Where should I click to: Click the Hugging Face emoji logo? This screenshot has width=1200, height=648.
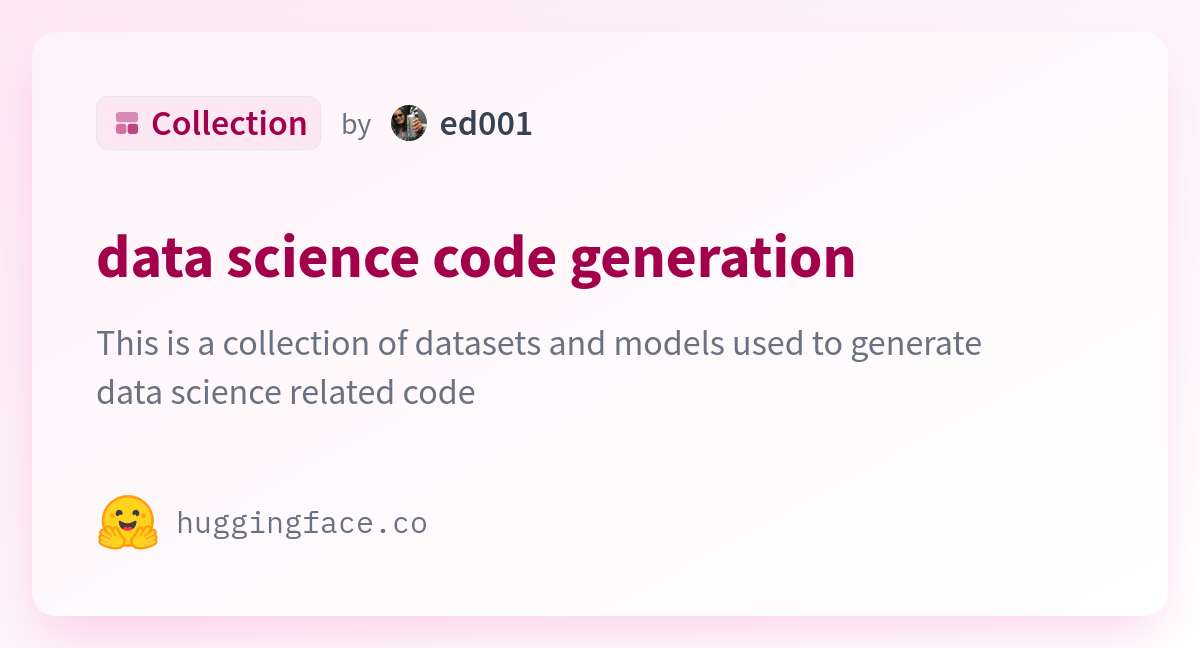(x=128, y=522)
